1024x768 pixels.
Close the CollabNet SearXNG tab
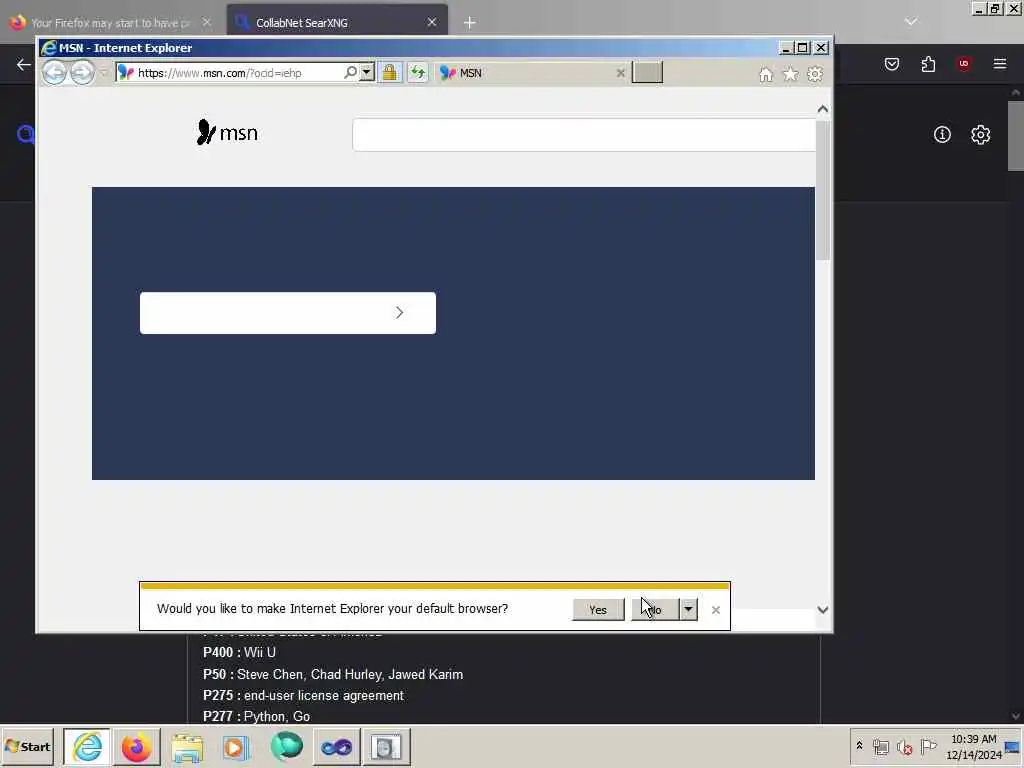(432, 22)
